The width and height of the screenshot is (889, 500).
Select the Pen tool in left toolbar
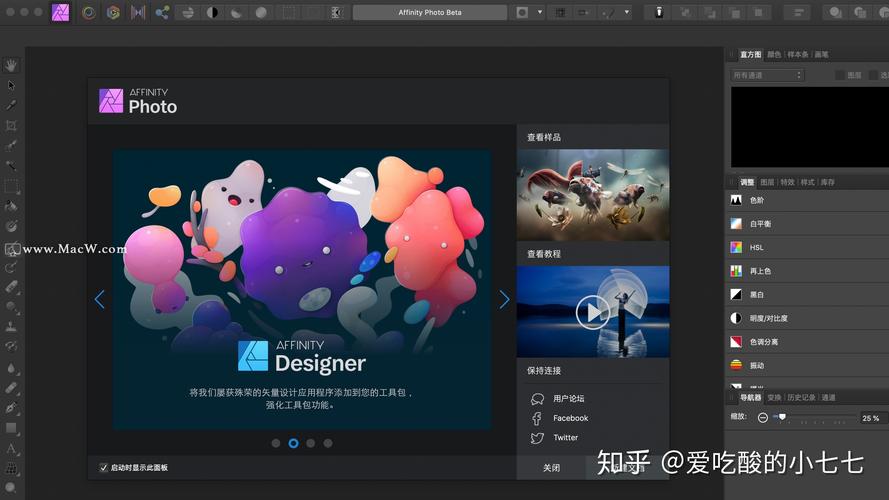(x=11, y=407)
